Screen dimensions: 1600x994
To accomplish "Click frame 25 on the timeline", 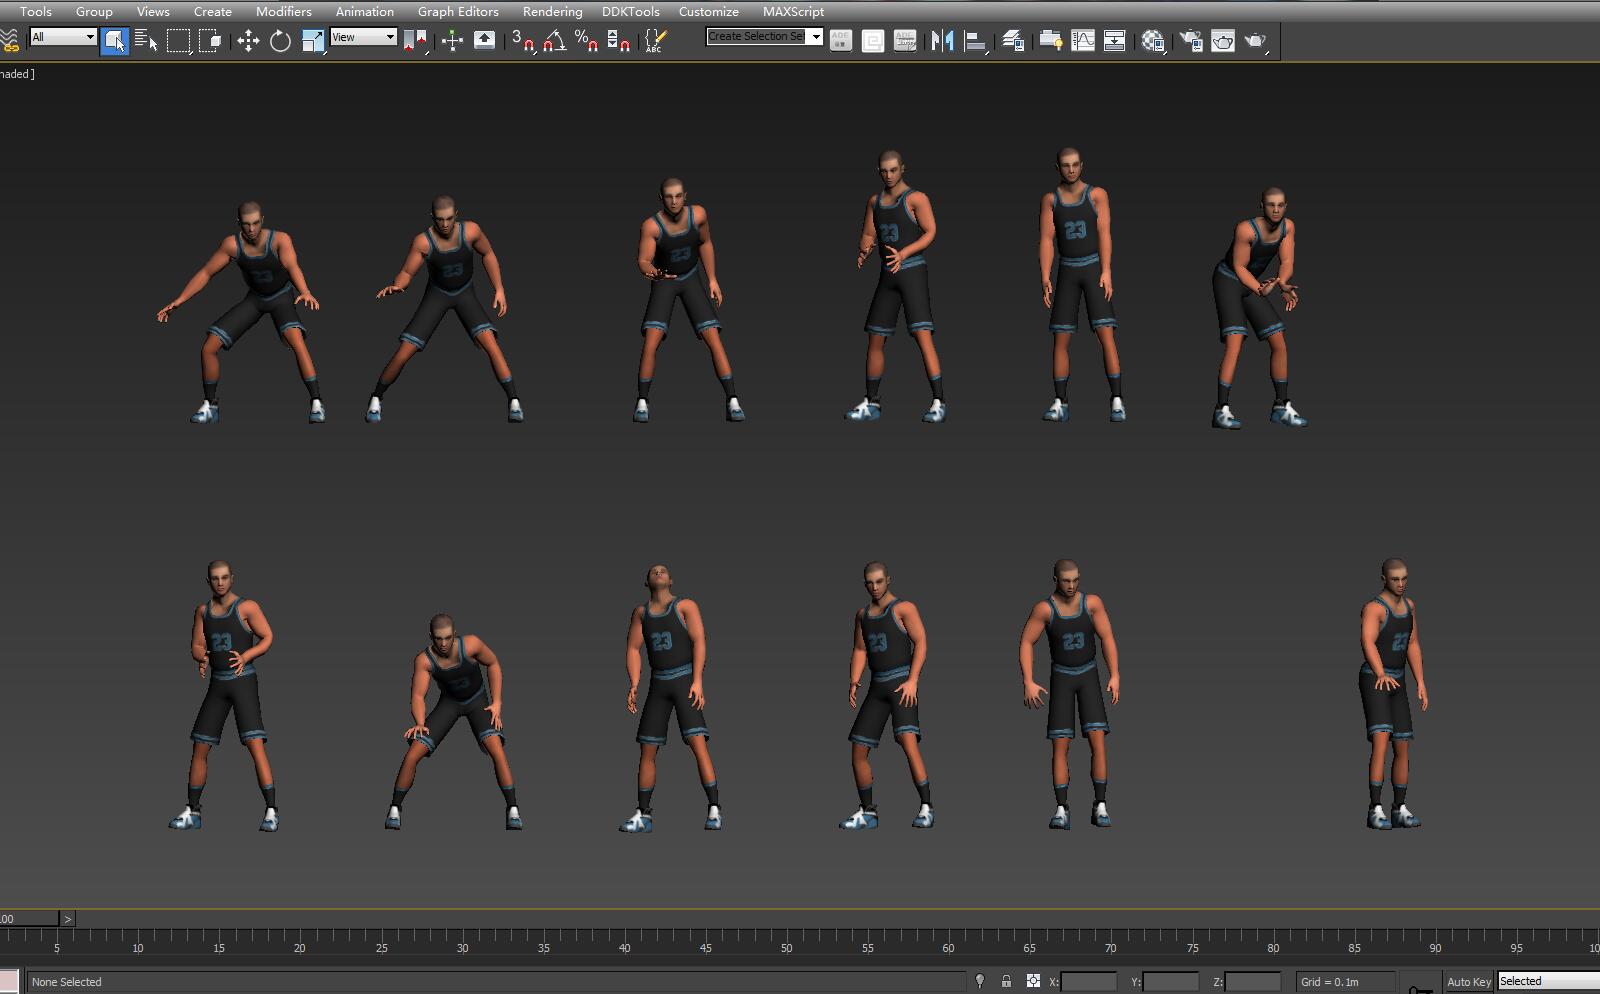I will [x=381, y=947].
